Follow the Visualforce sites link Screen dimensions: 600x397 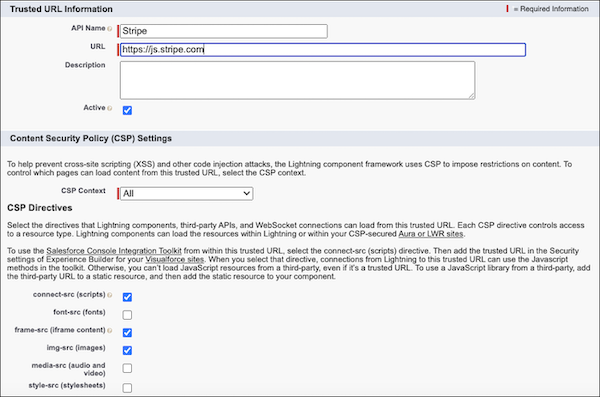[174, 259]
